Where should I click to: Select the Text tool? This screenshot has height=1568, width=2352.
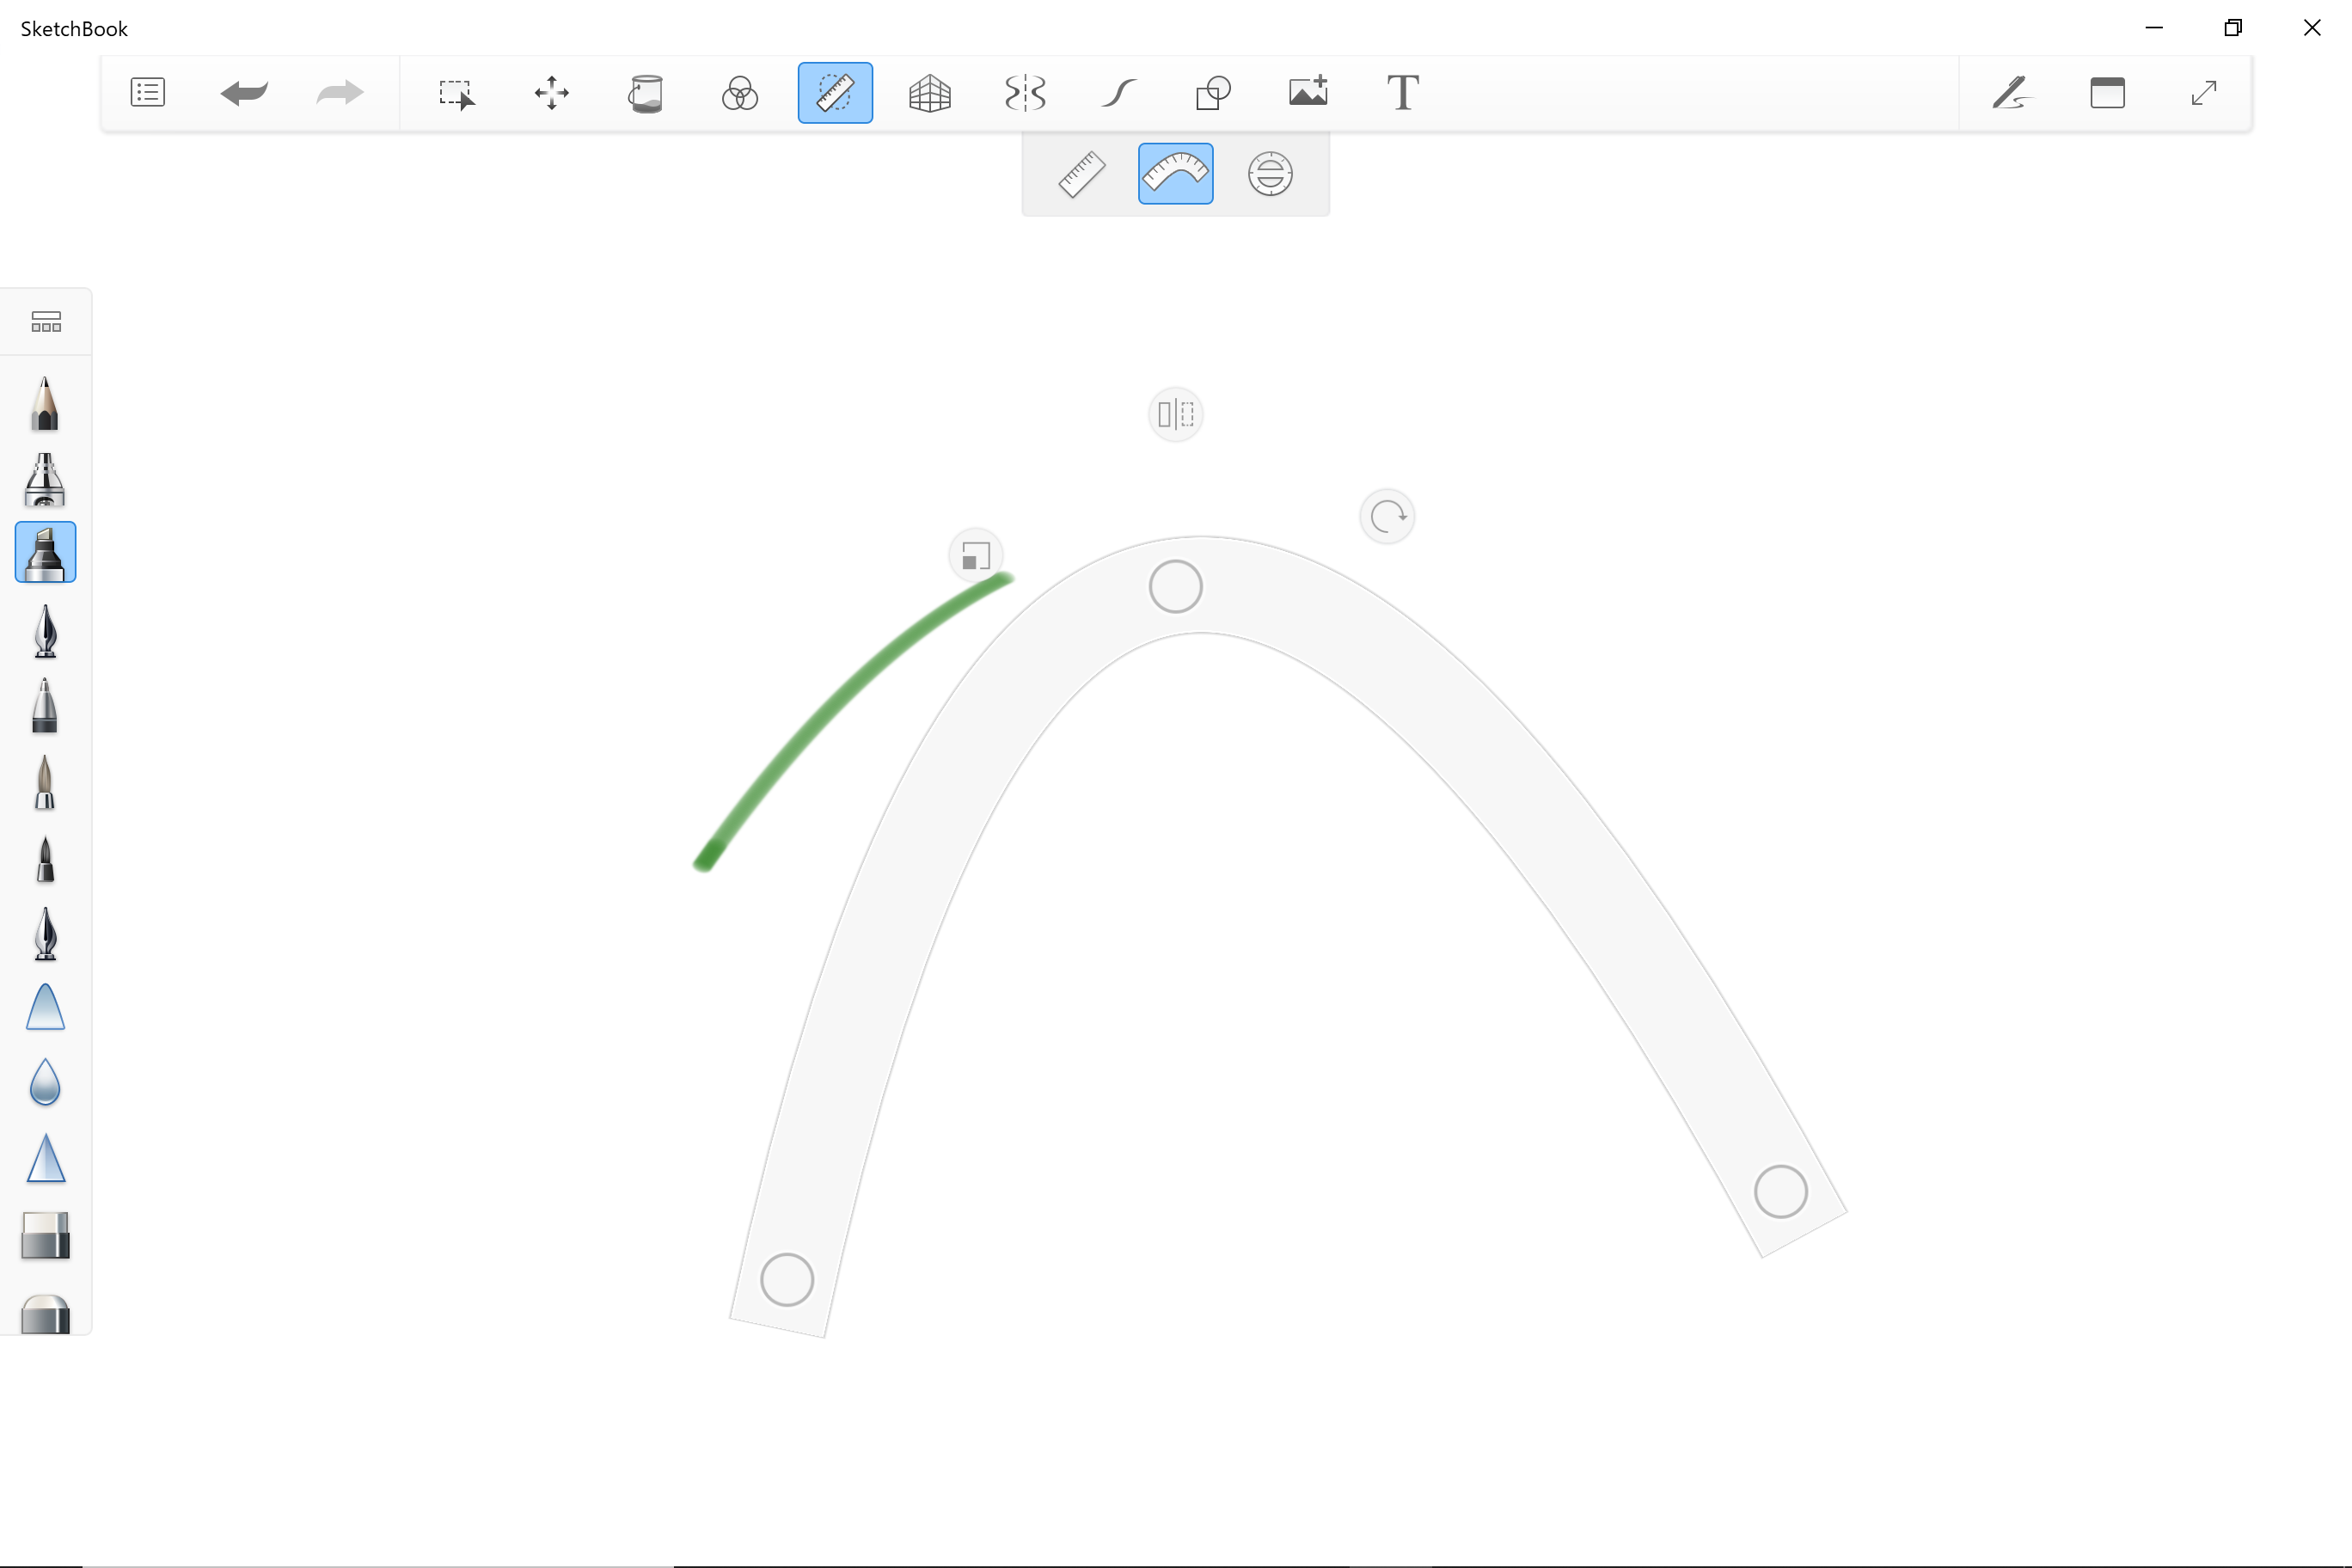coord(1402,93)
